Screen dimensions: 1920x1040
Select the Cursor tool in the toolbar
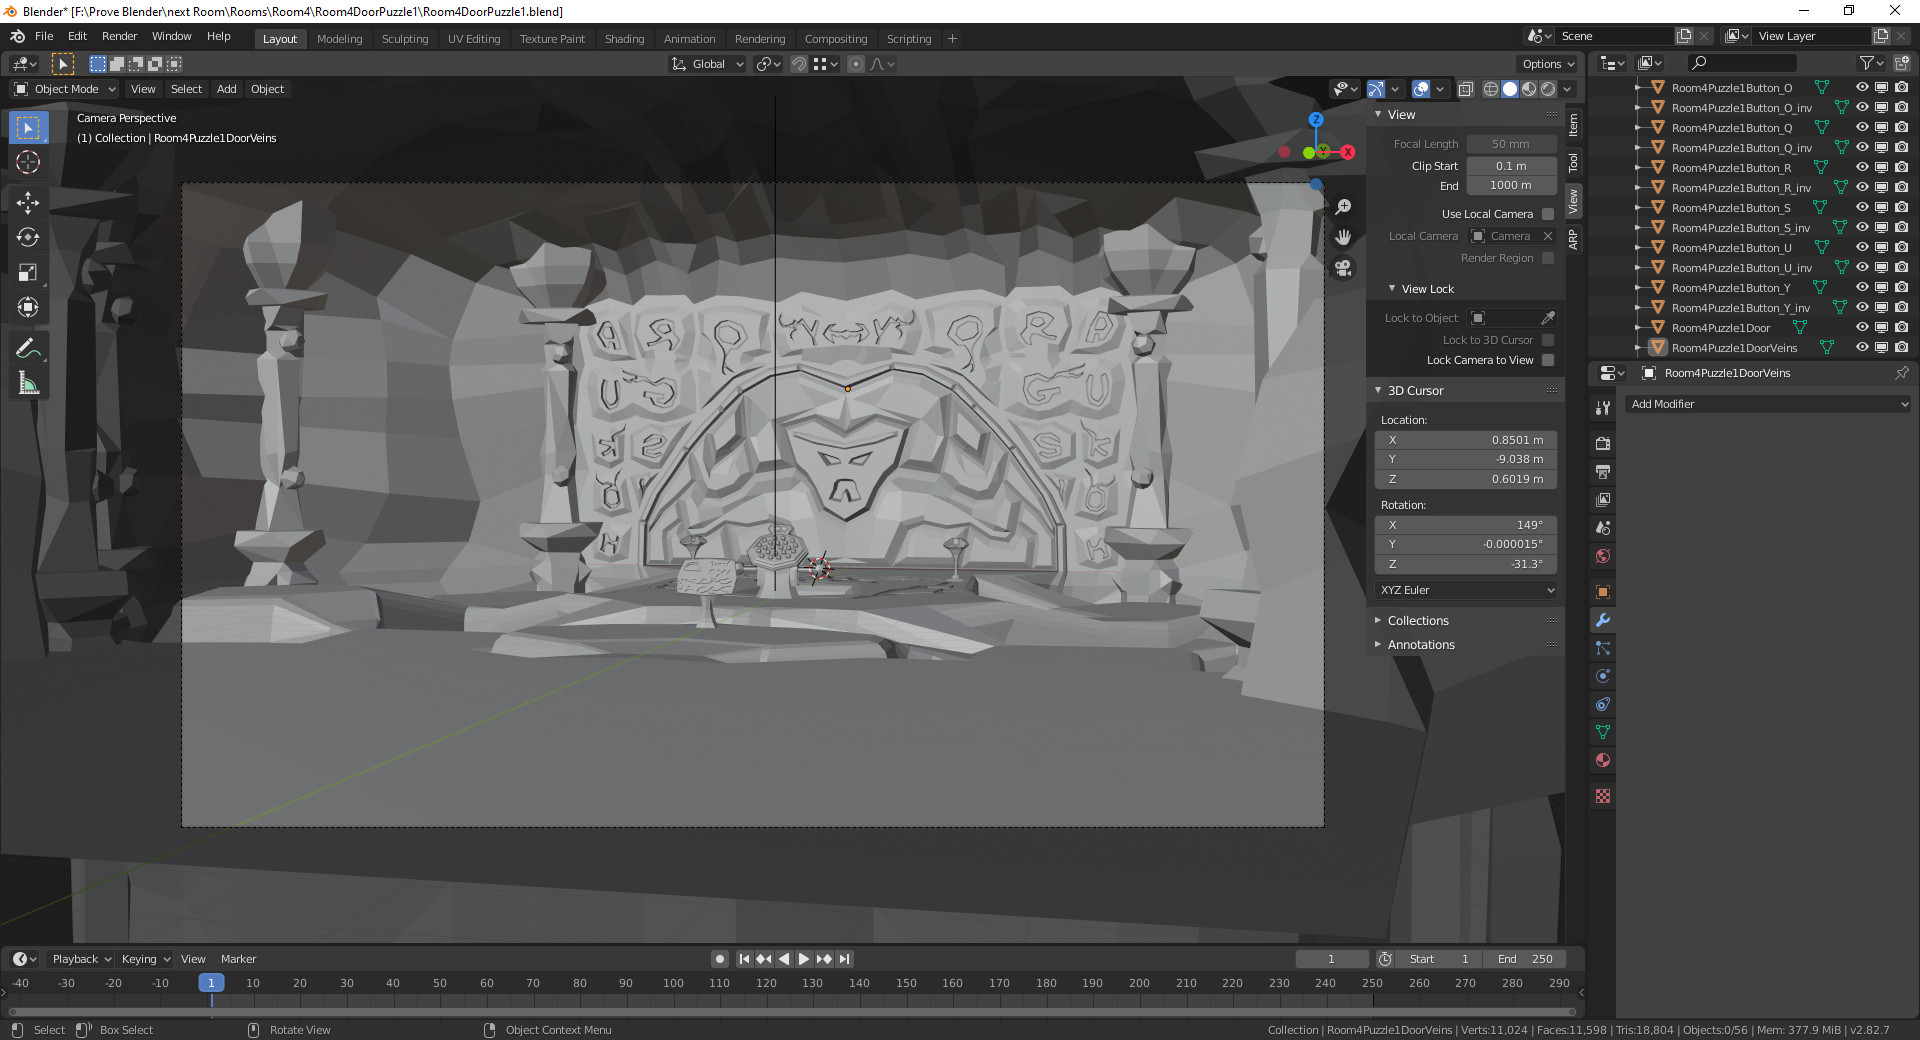[x=28, y=162]
